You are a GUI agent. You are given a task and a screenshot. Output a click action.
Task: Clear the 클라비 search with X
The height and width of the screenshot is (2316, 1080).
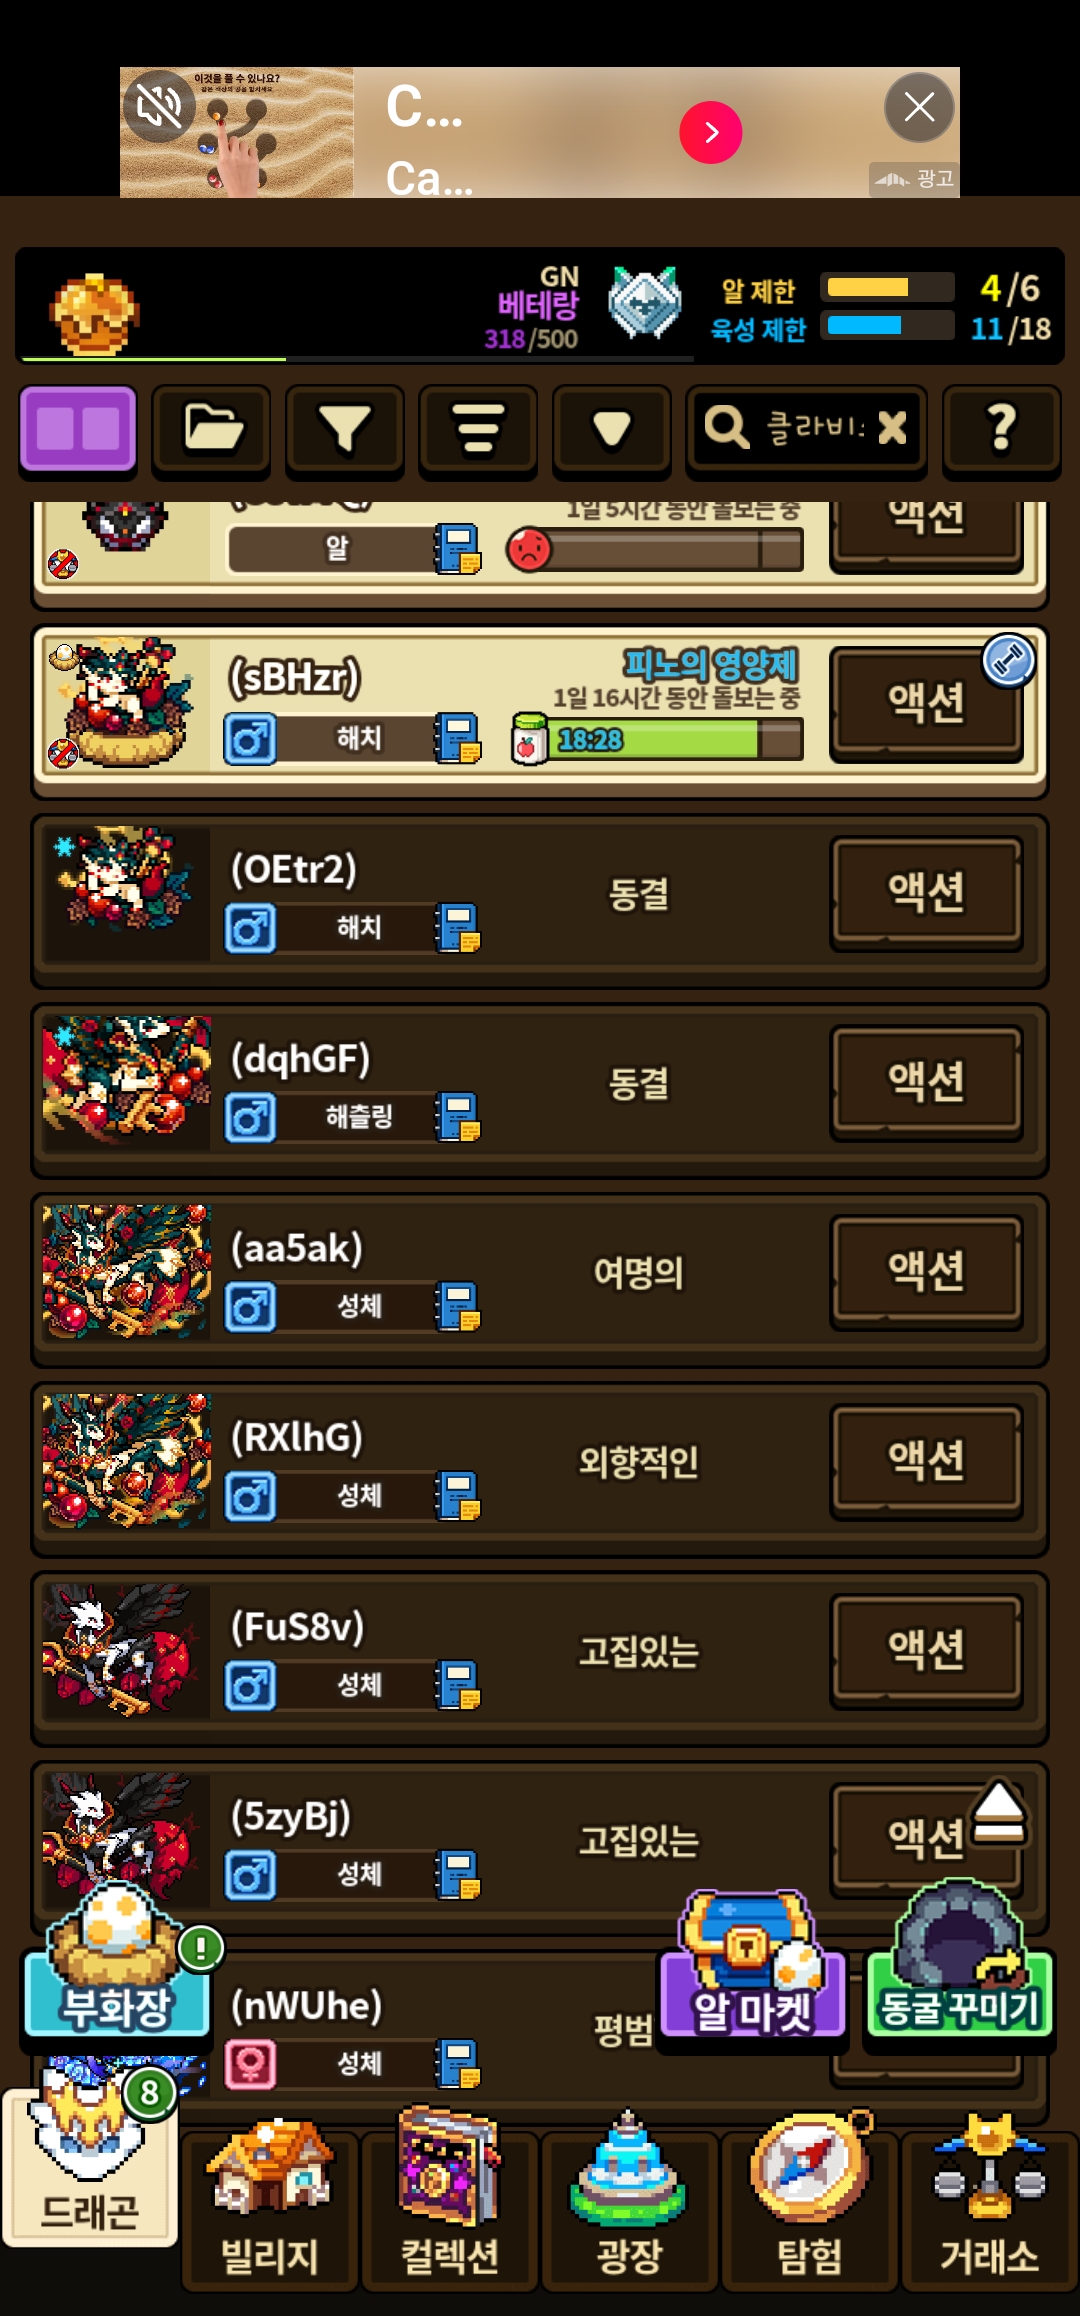tap(892, 428)
